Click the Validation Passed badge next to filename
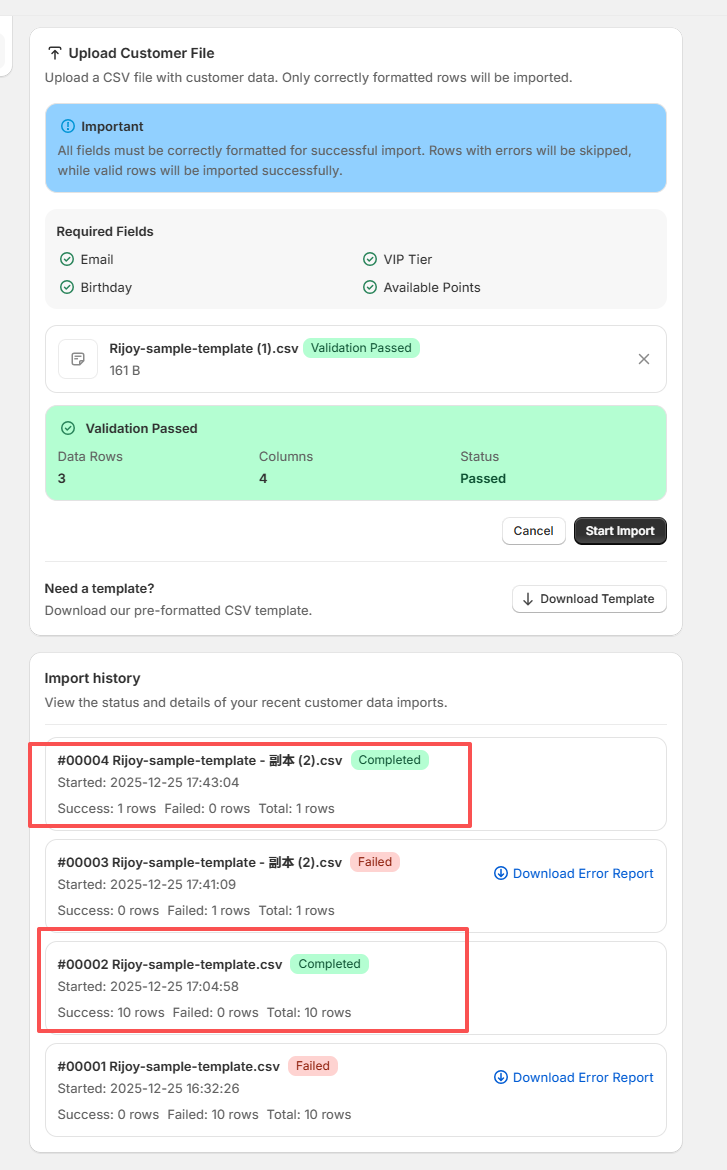 point(361,348)
